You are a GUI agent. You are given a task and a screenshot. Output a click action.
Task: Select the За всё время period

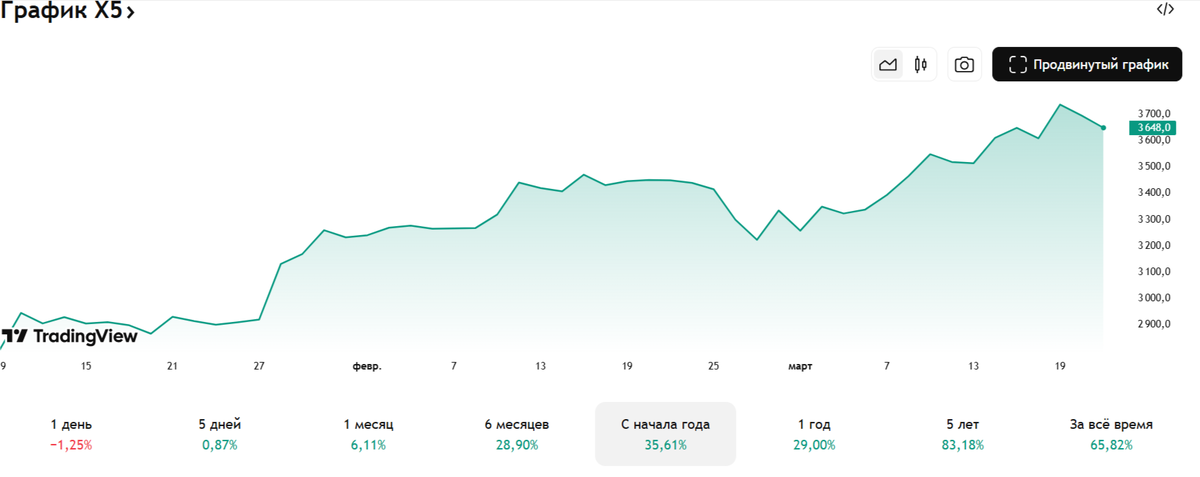1111,434
